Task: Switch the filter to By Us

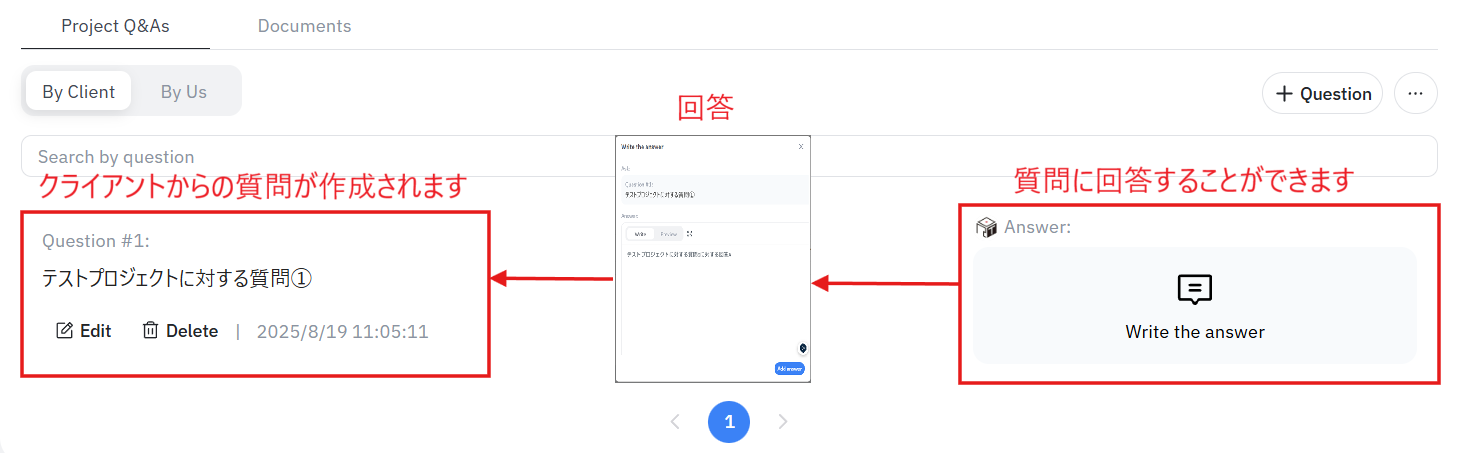Action: pos(184,92)
